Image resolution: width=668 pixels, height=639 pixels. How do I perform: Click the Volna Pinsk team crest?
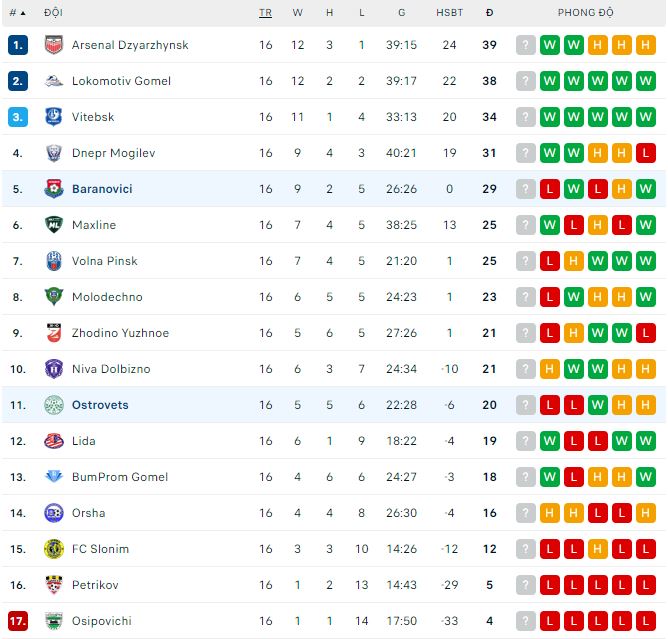click(x=54, y=261)
